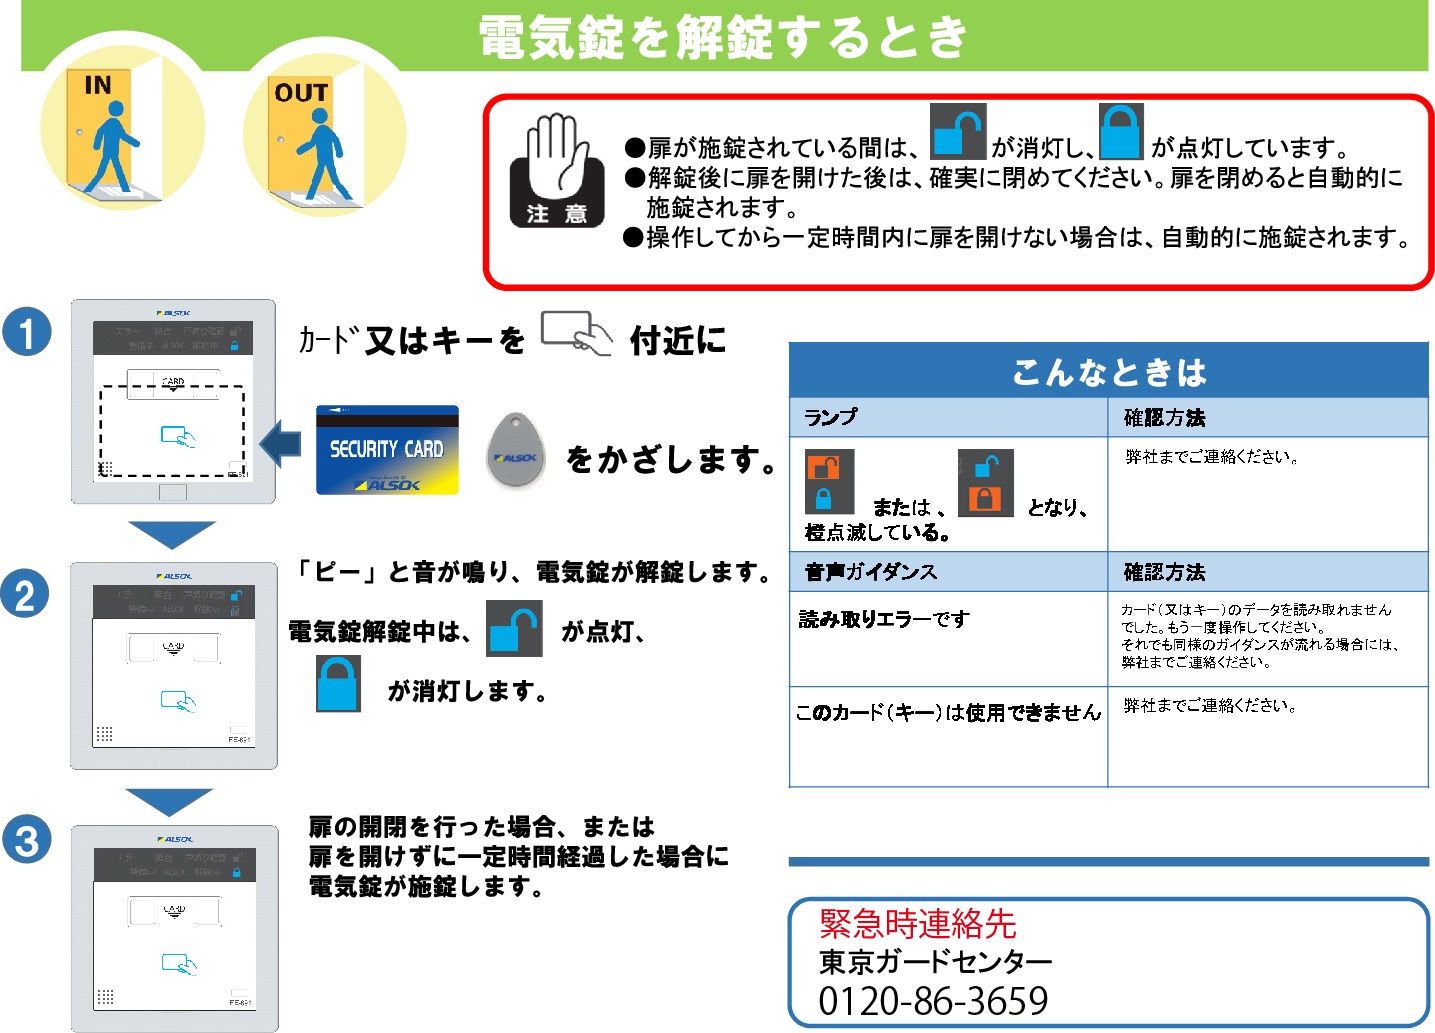The image size is (1435, 1033).
Task: Click the 電気錠を解錠するとき title banner
Action: (x=723, y=37)
